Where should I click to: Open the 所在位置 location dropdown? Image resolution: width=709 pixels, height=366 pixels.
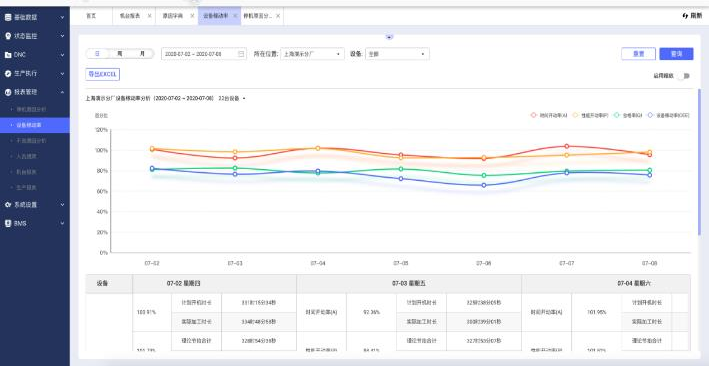pos(312,54)
